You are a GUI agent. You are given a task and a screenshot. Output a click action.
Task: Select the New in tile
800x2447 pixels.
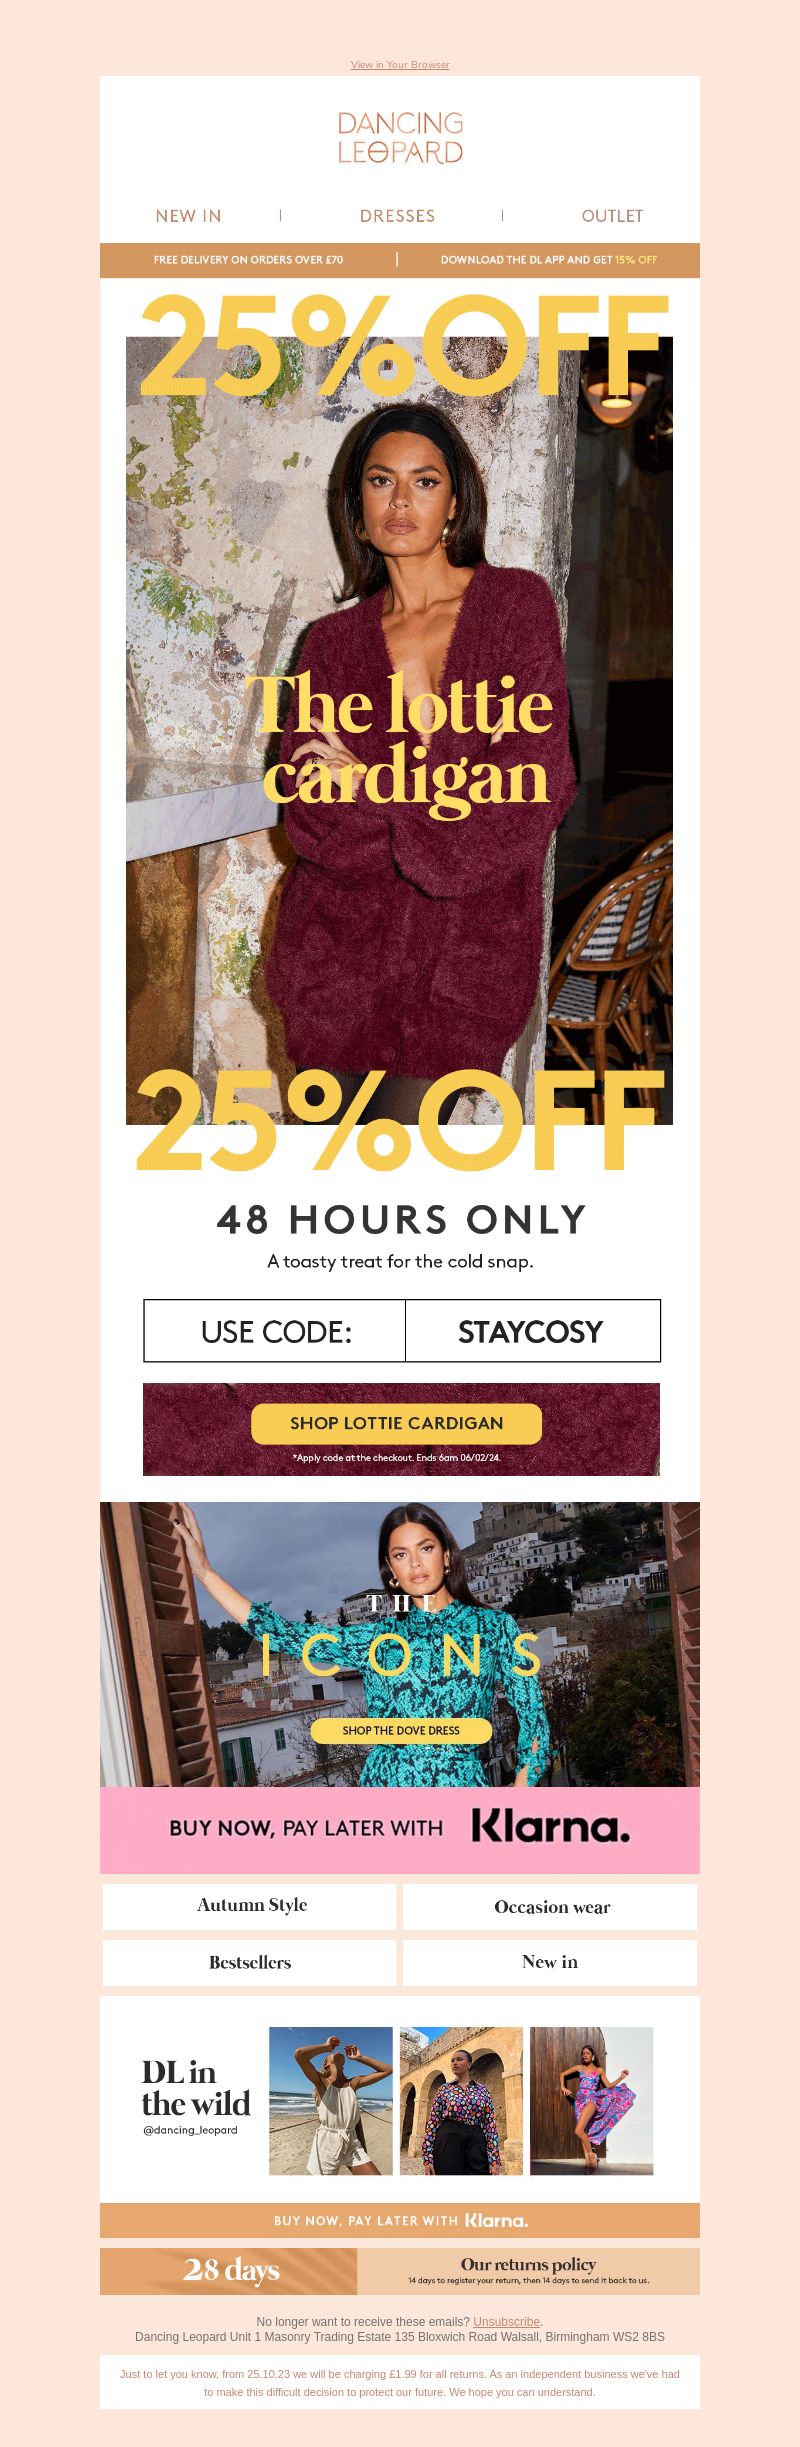tap(550, 1962)
